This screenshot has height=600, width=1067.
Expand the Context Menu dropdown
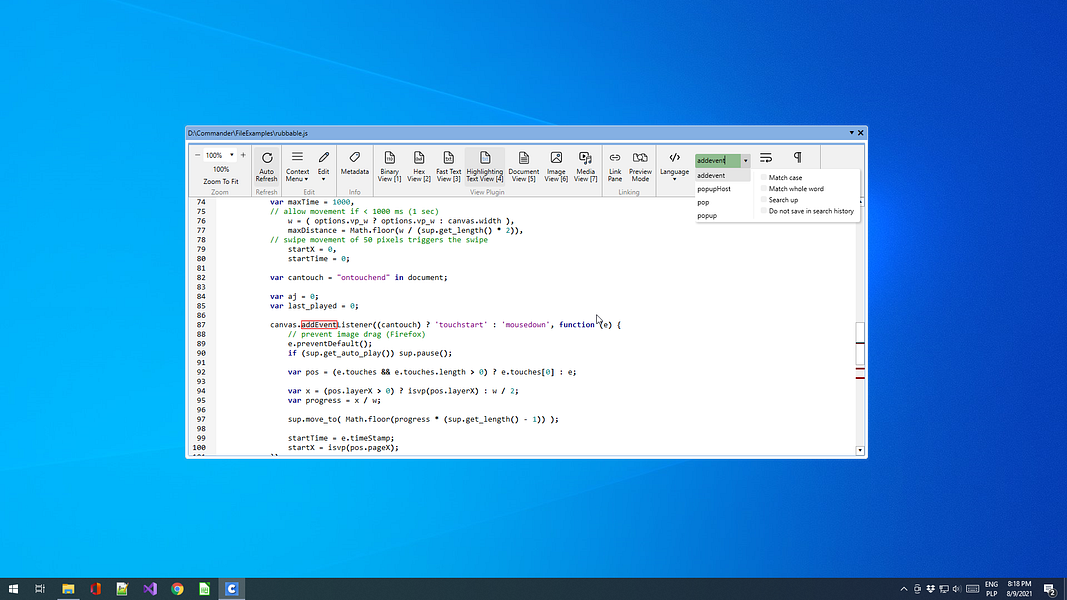coord(297,166)
